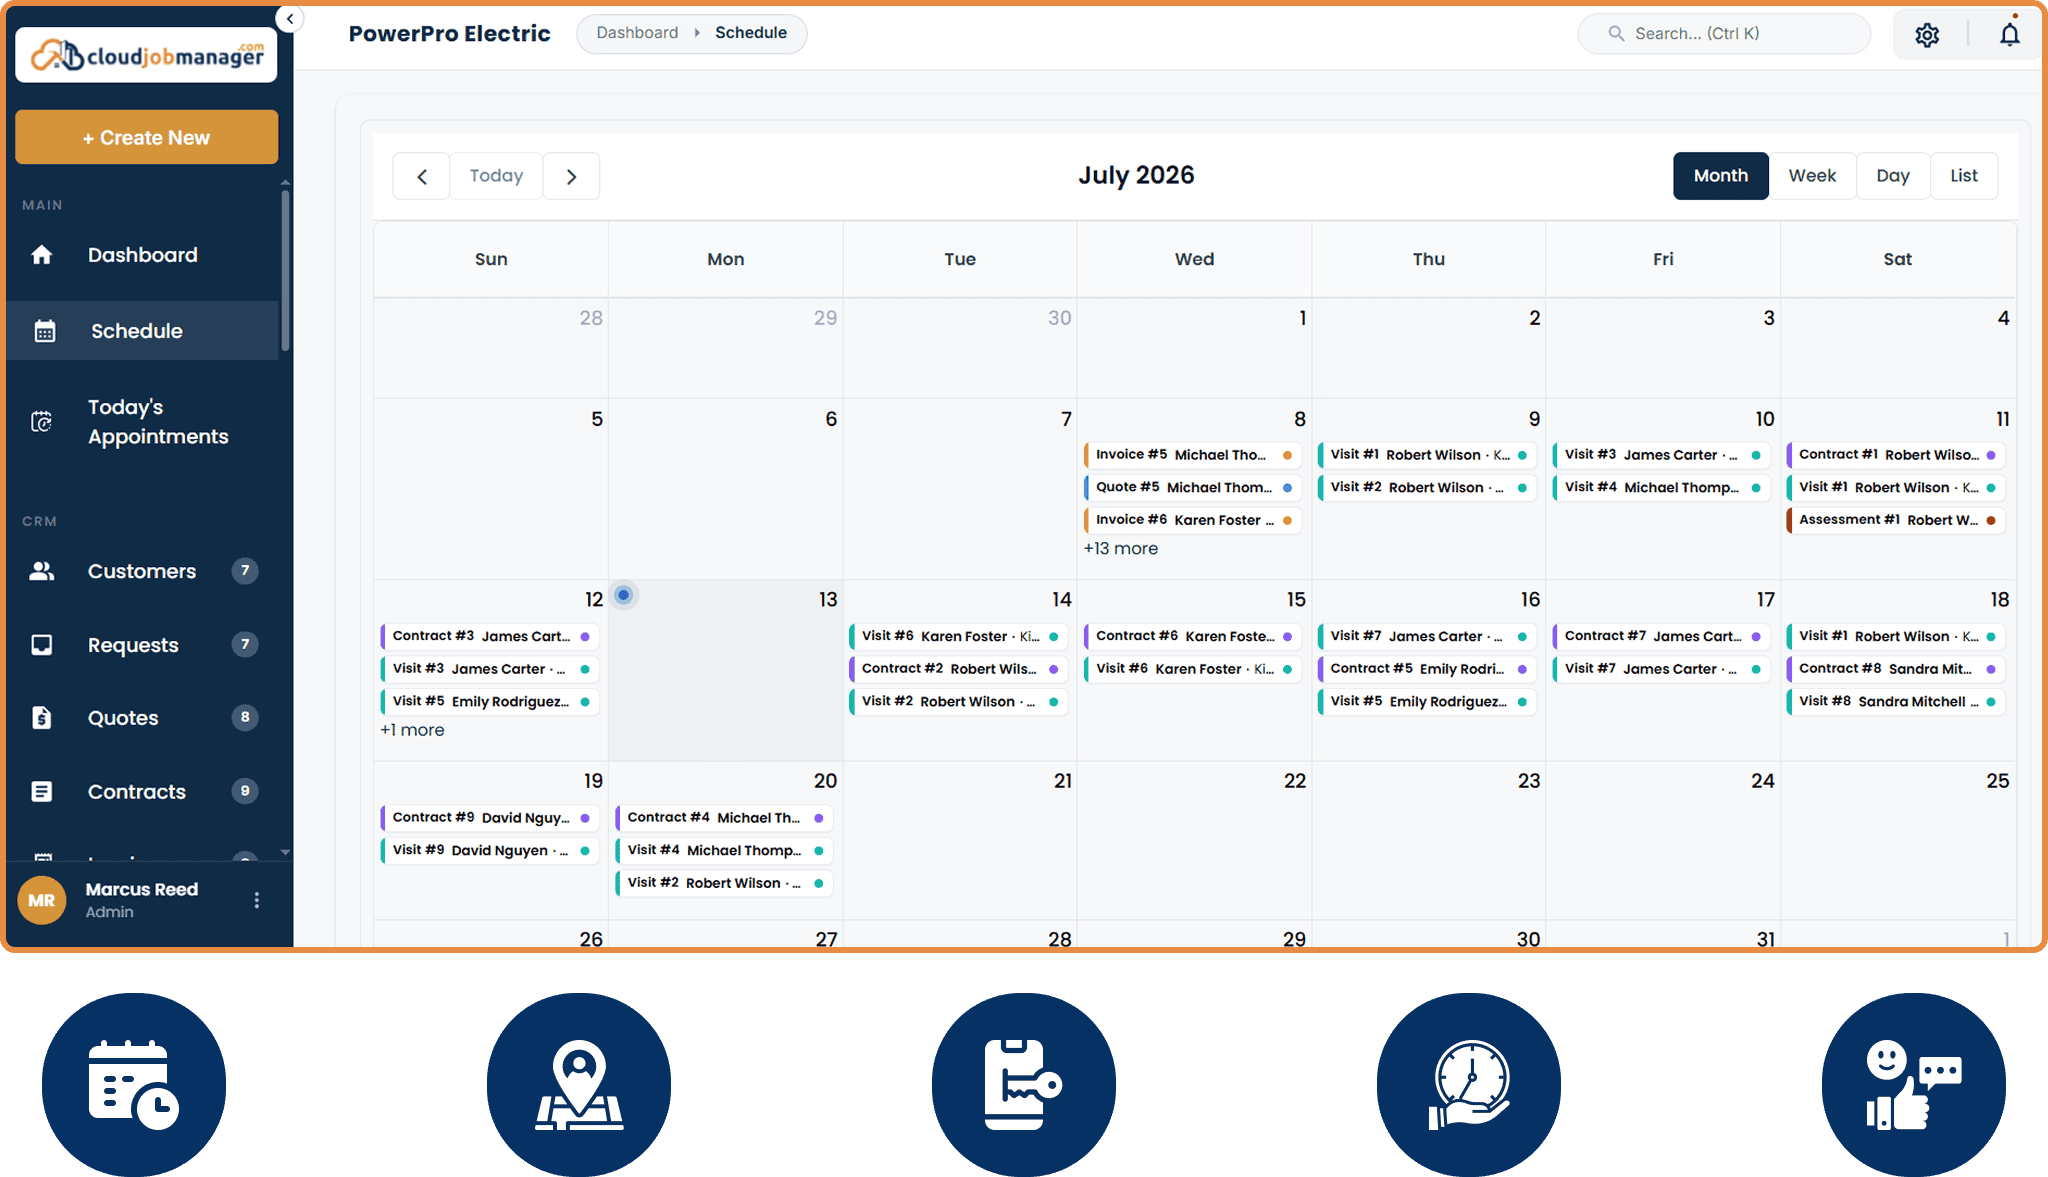Click the Today button
Viewport: 2048px width, 1177px height.
pyautogui.click(x=496, y=176)
